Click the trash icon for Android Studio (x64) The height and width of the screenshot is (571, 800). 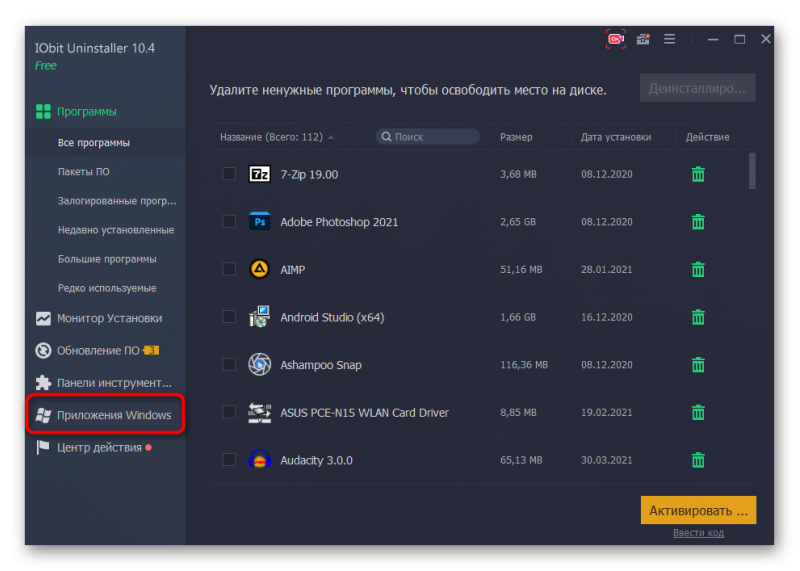pyautogui.click(x=698, y=317)
